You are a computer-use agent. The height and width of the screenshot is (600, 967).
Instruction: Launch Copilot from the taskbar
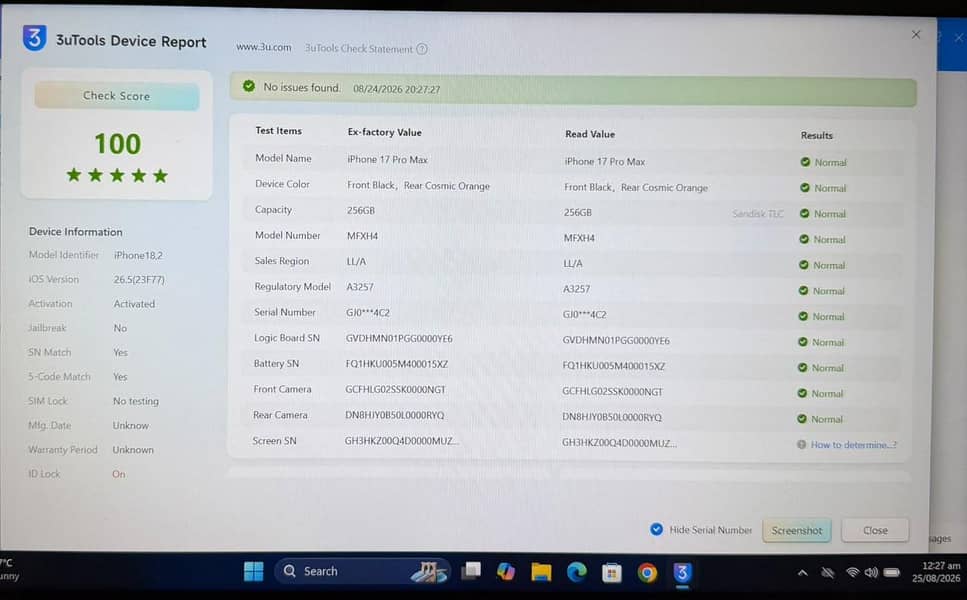pyautogui.click(x=506, y=572)
